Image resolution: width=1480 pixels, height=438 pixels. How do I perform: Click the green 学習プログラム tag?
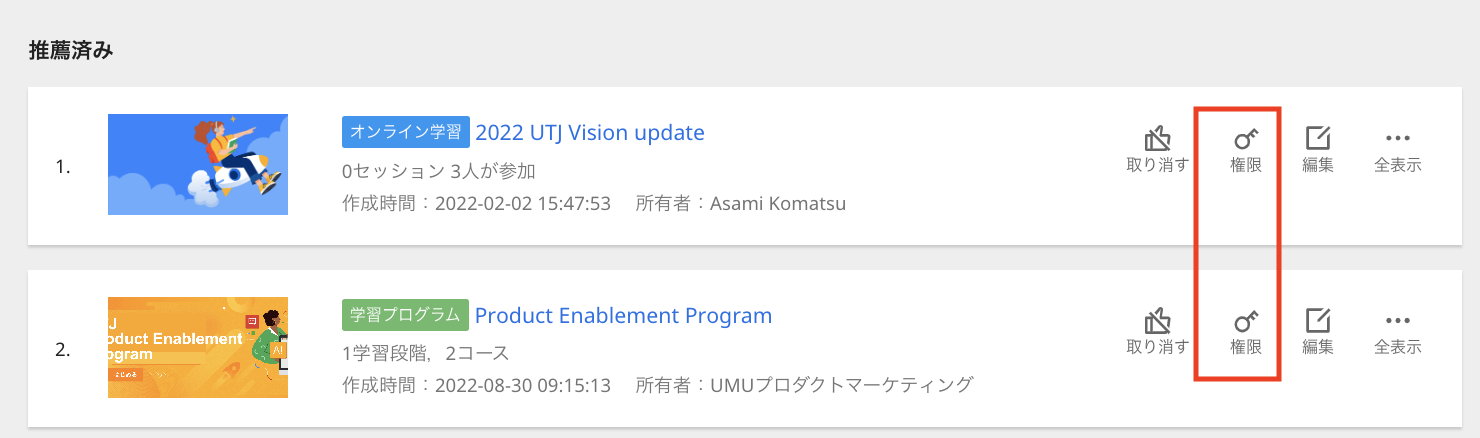pos(405,315)
